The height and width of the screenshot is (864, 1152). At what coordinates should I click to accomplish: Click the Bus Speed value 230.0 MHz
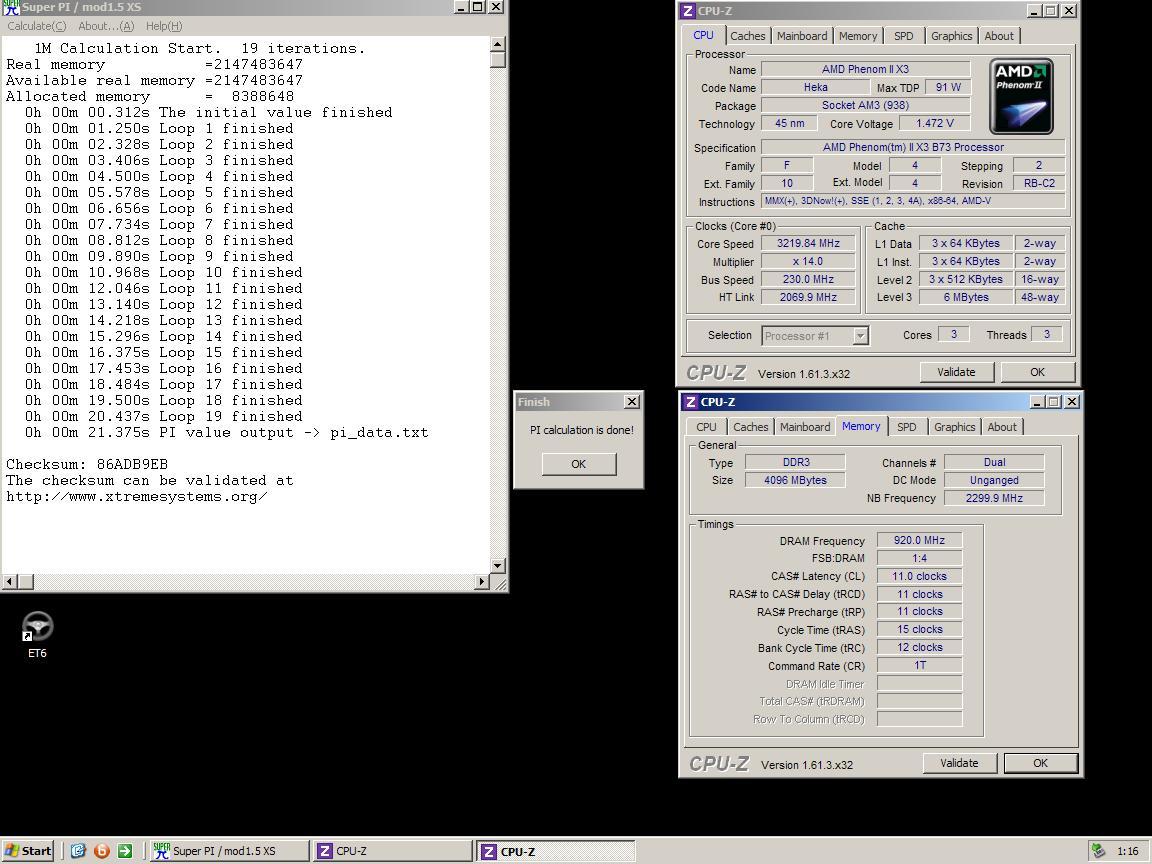coord(807,279)
